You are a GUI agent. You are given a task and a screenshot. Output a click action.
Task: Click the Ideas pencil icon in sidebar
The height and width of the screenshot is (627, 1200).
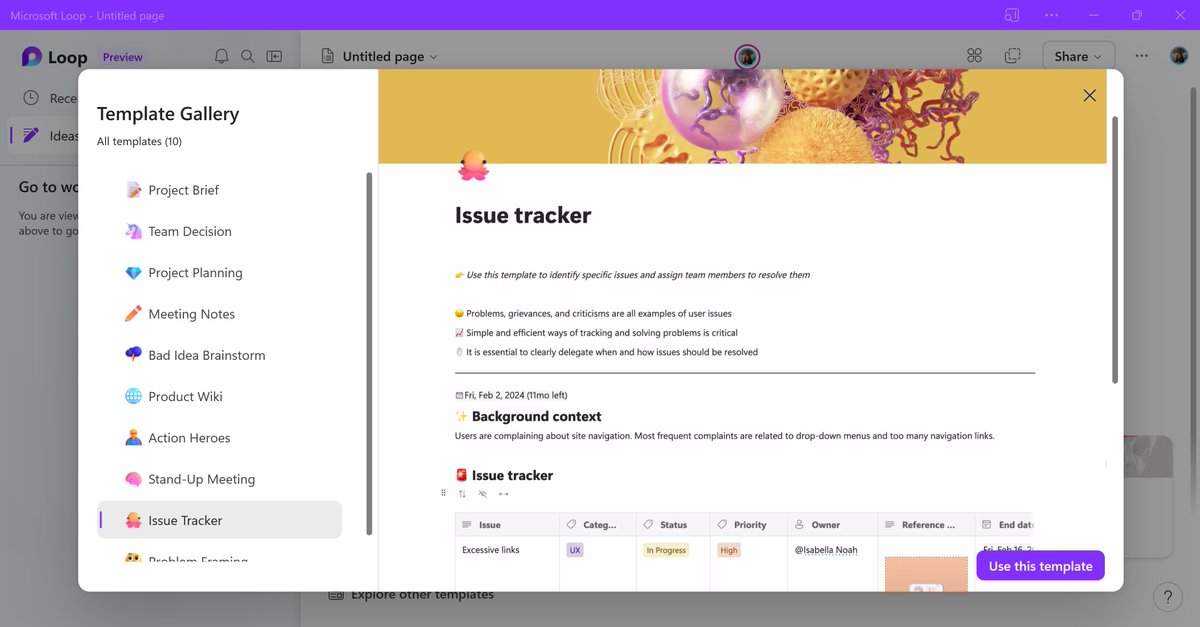click(x=31, y=135)
